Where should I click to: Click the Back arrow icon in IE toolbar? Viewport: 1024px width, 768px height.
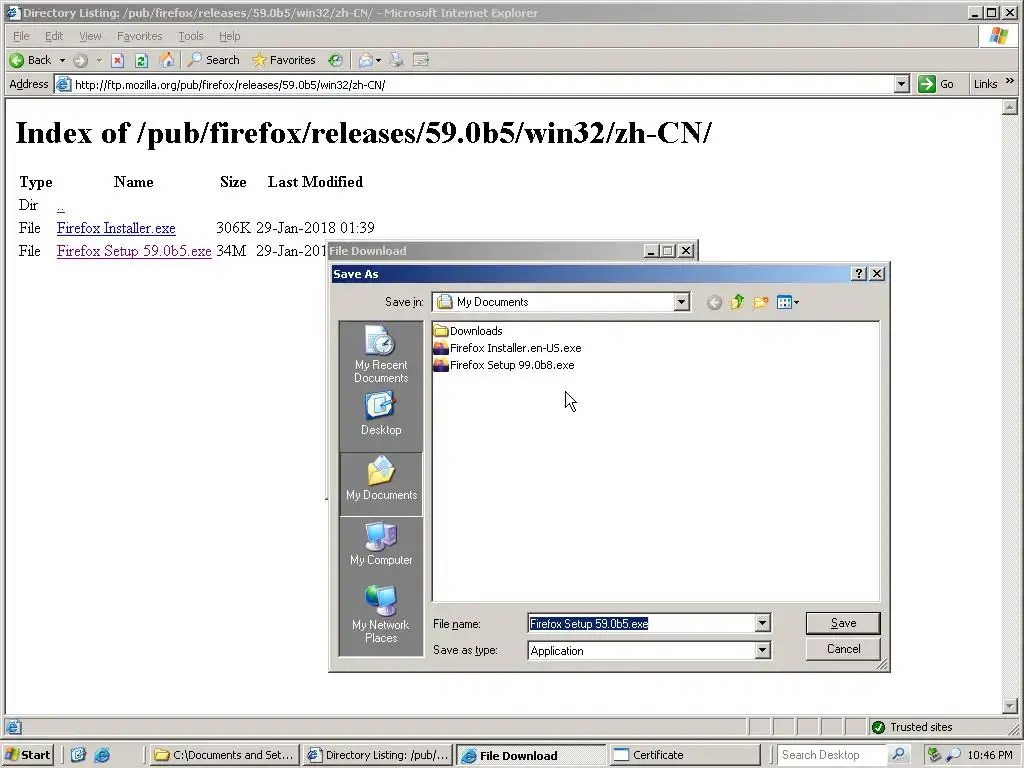[x=17, y=60]
